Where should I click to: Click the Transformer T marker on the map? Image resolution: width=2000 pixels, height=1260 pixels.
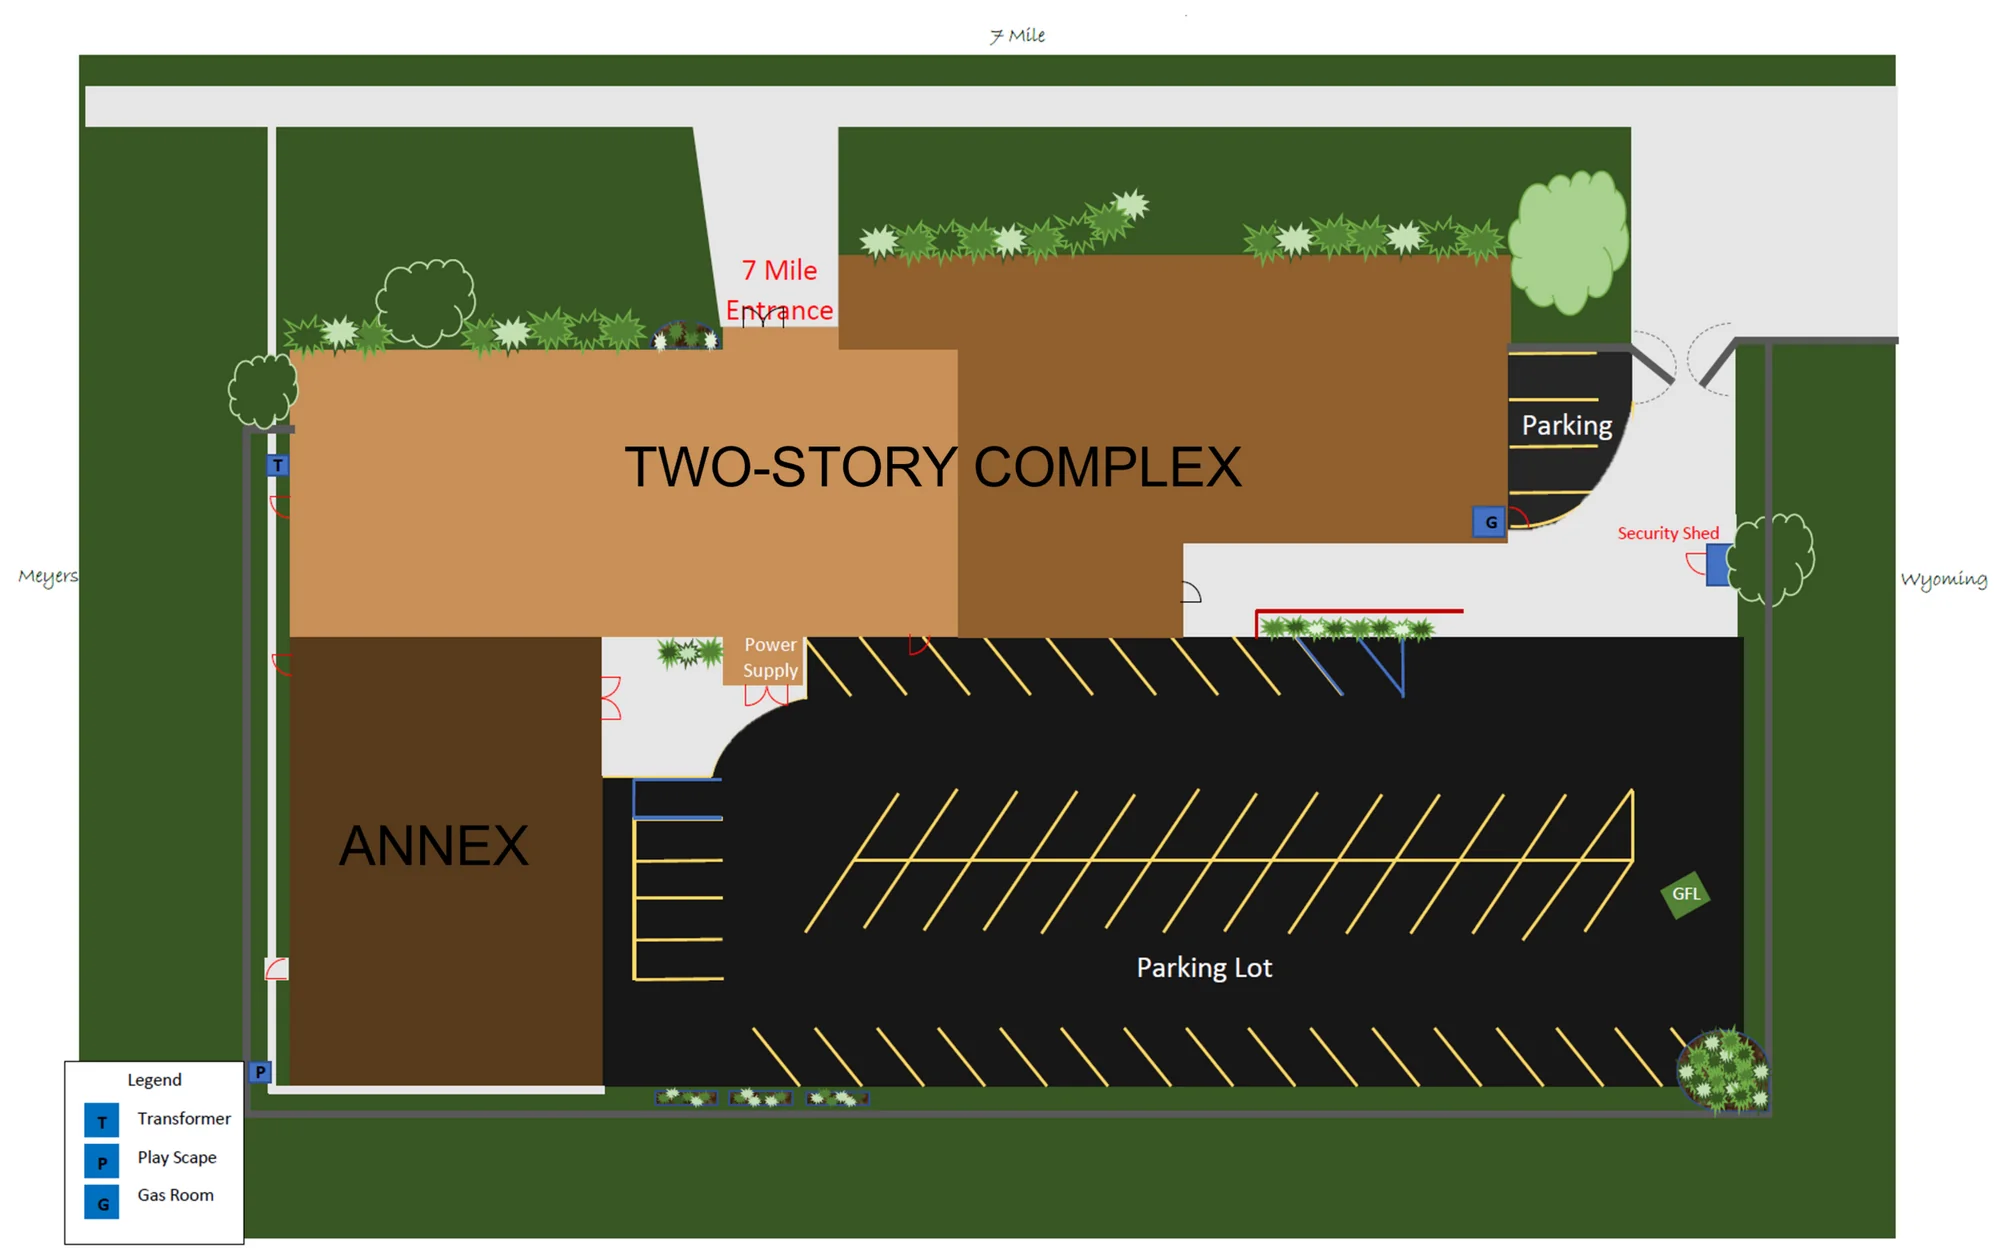pyautogui.click(x=278, y=465)
